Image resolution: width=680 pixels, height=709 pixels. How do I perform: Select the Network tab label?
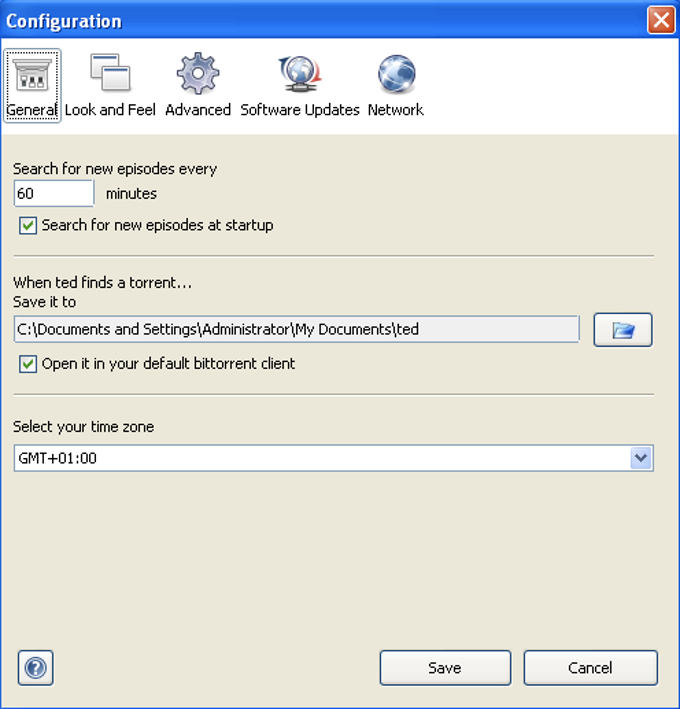[395, 110]
